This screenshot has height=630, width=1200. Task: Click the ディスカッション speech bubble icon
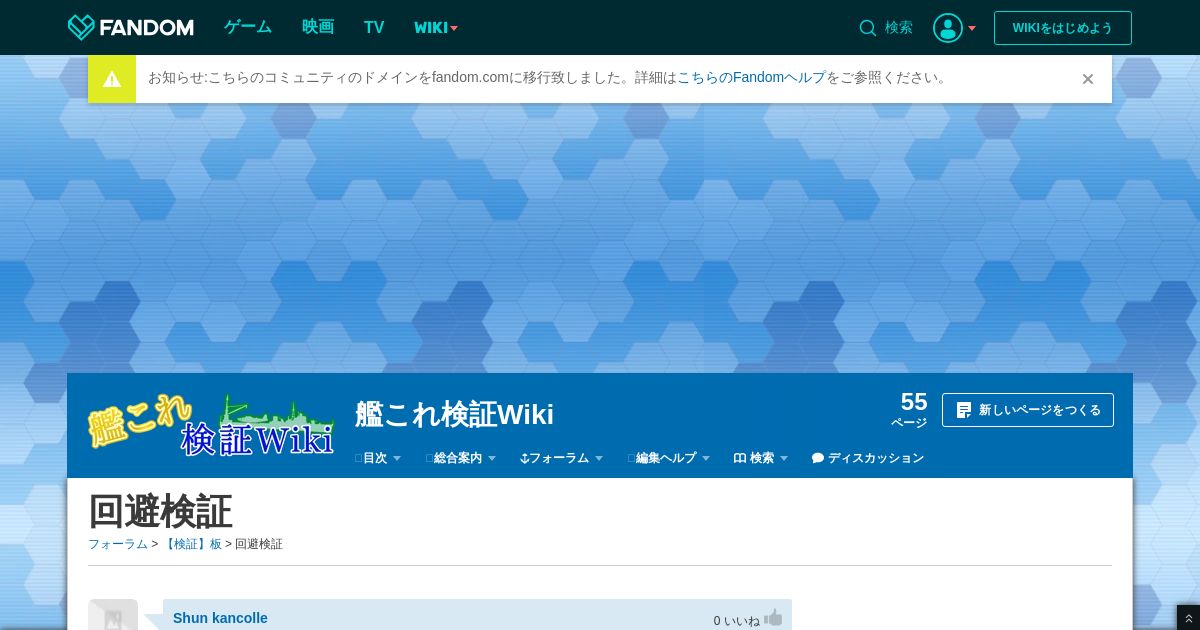coord(818,458)
